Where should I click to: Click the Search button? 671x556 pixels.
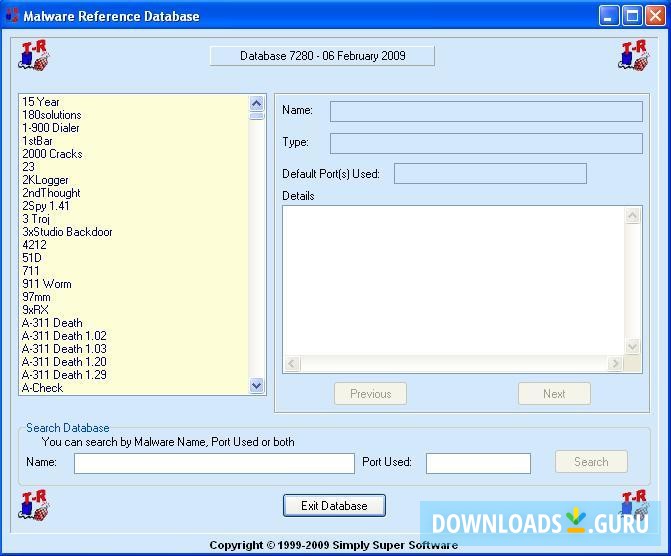pyautogui.click(x=591, y=462)
